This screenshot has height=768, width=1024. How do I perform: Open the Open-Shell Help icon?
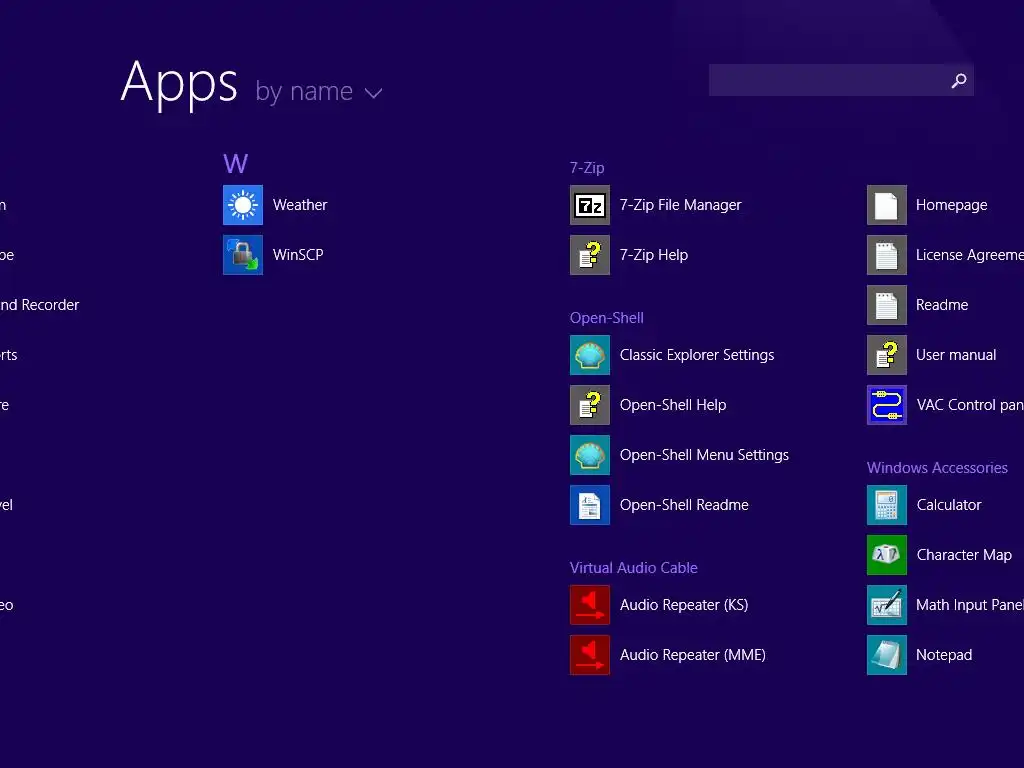590,405
